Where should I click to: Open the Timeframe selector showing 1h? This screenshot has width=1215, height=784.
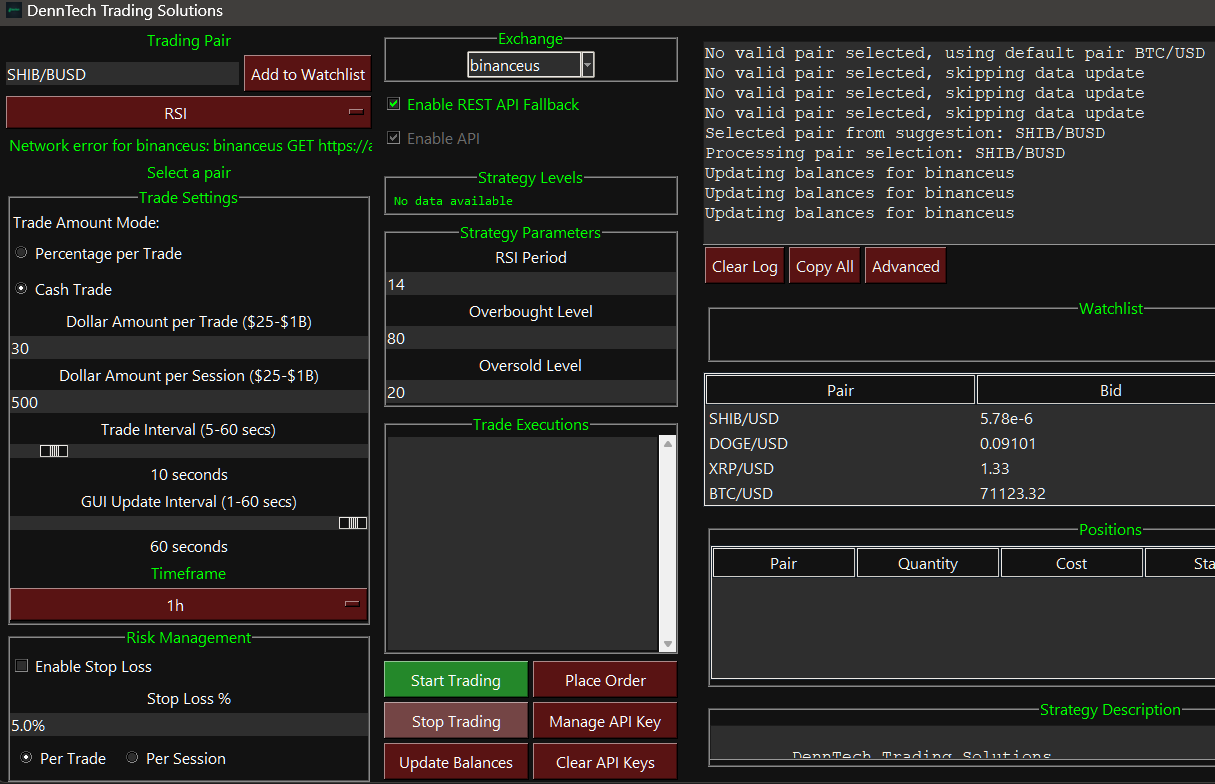coord(189,605)
